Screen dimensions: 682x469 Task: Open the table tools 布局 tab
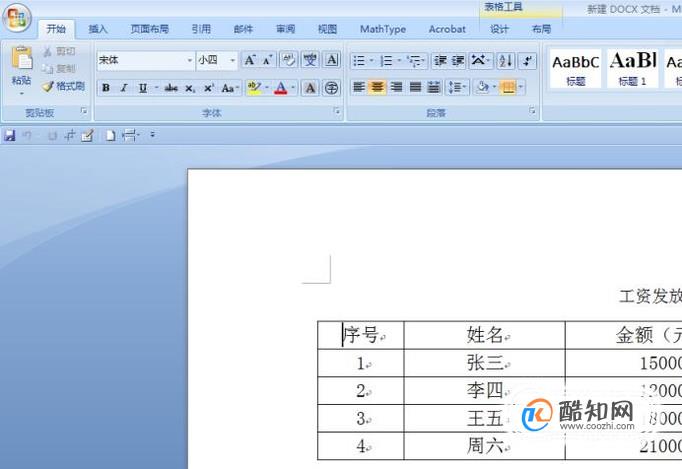(542, 29)
